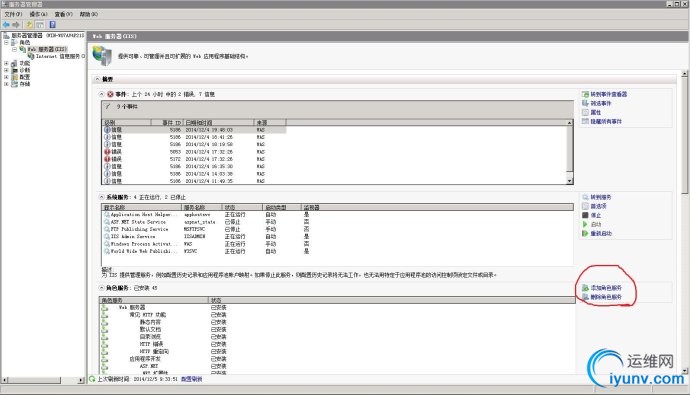690x395 pixels.
Task: Open the 帮助(H) menu
Action: [x=88, y=15]
